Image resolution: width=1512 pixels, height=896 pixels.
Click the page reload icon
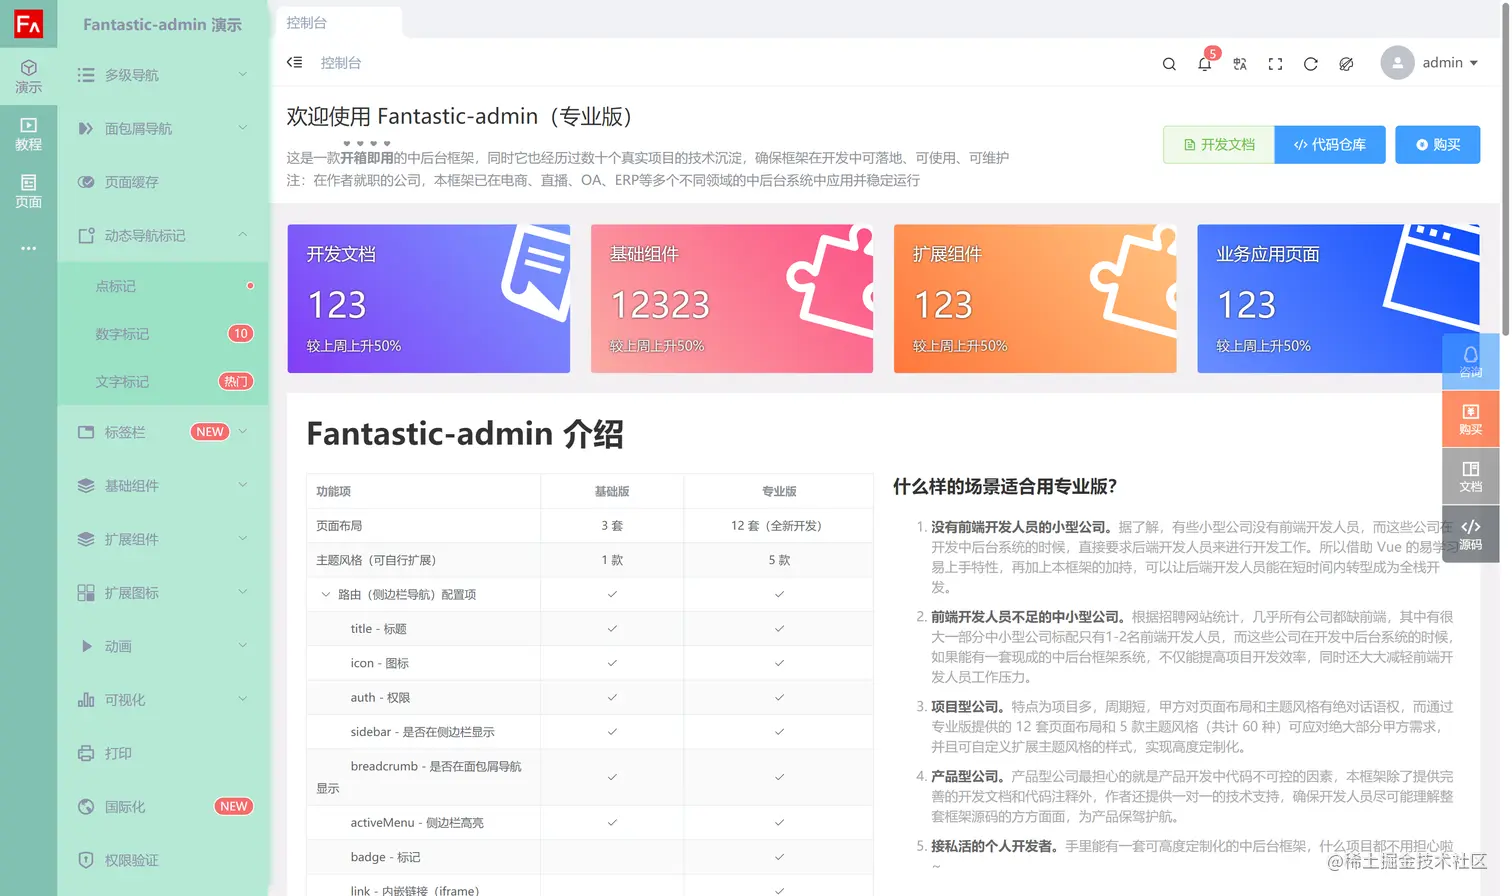pos(1310,64)
